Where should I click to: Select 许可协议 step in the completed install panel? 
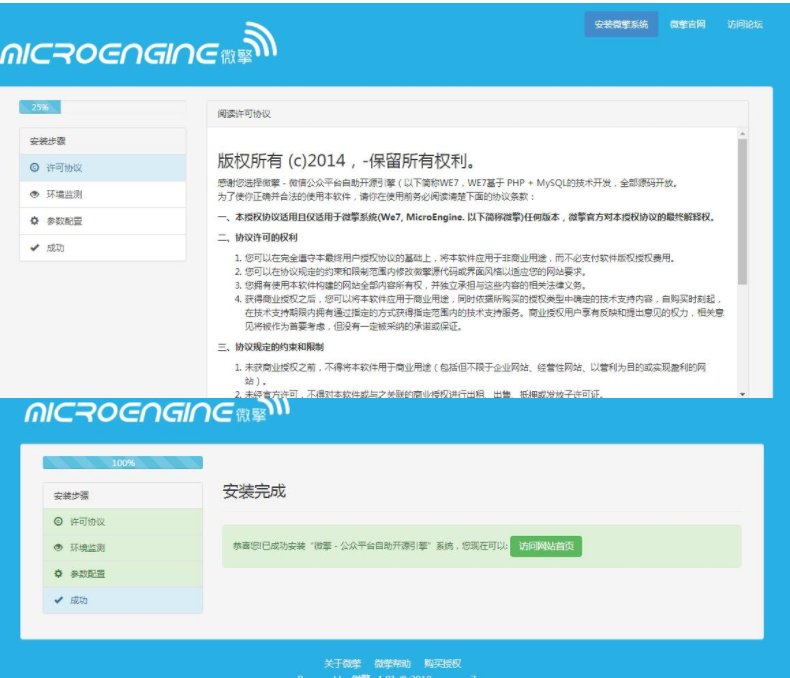pos(123,522)
